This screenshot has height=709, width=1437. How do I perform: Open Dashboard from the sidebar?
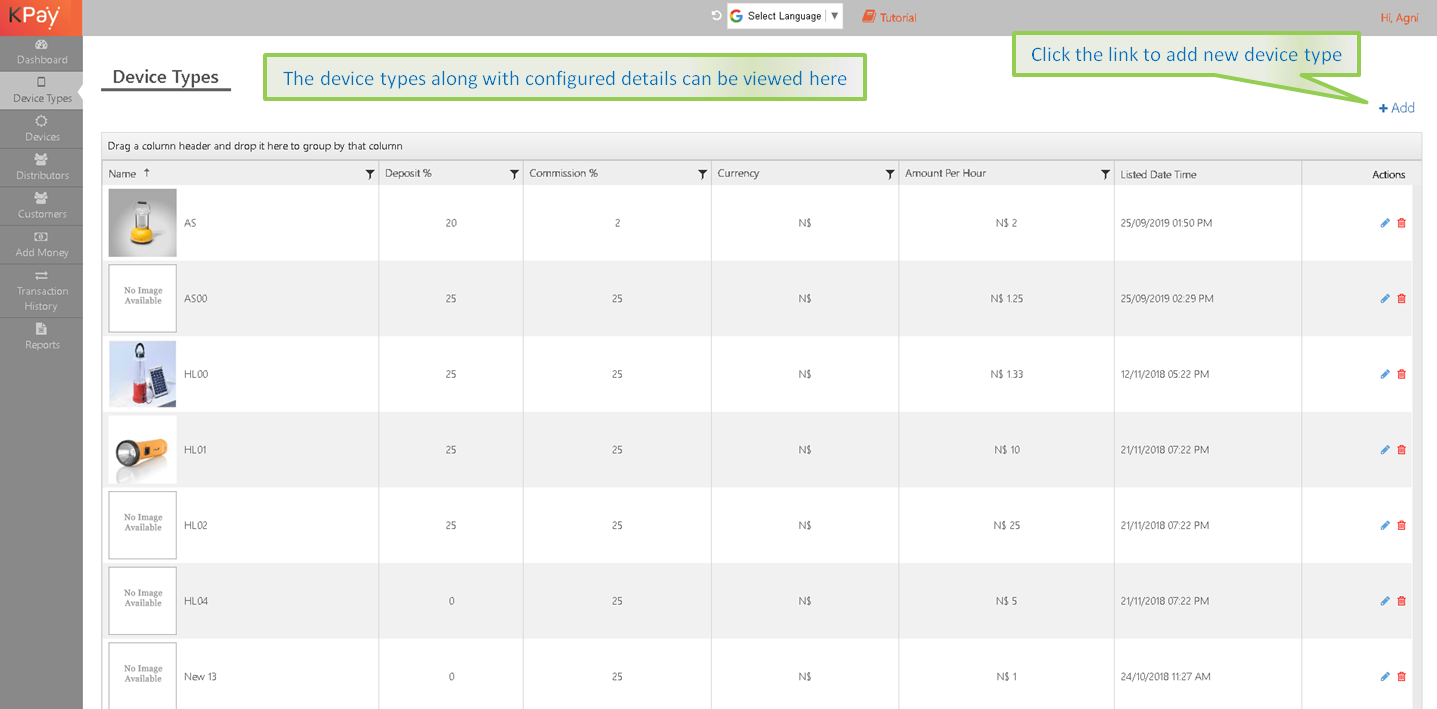(41, 52)
